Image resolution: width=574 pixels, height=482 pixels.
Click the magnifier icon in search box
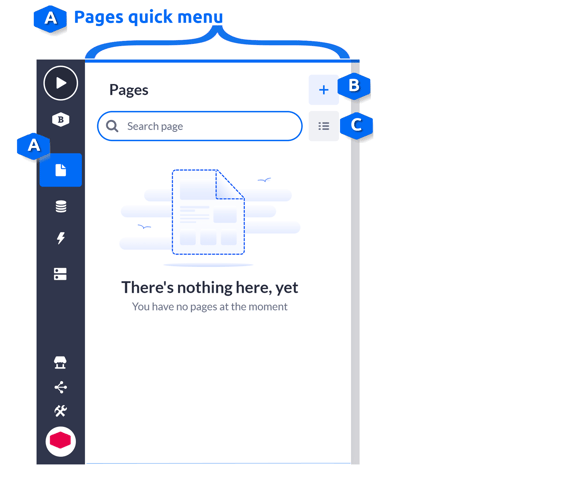(x=112, y=126)
